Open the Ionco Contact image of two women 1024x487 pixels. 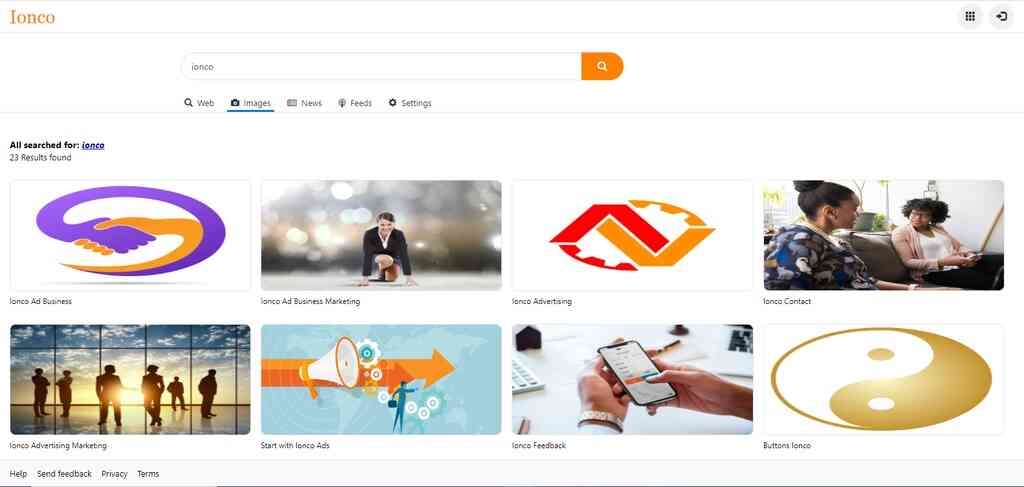(884, 236)
